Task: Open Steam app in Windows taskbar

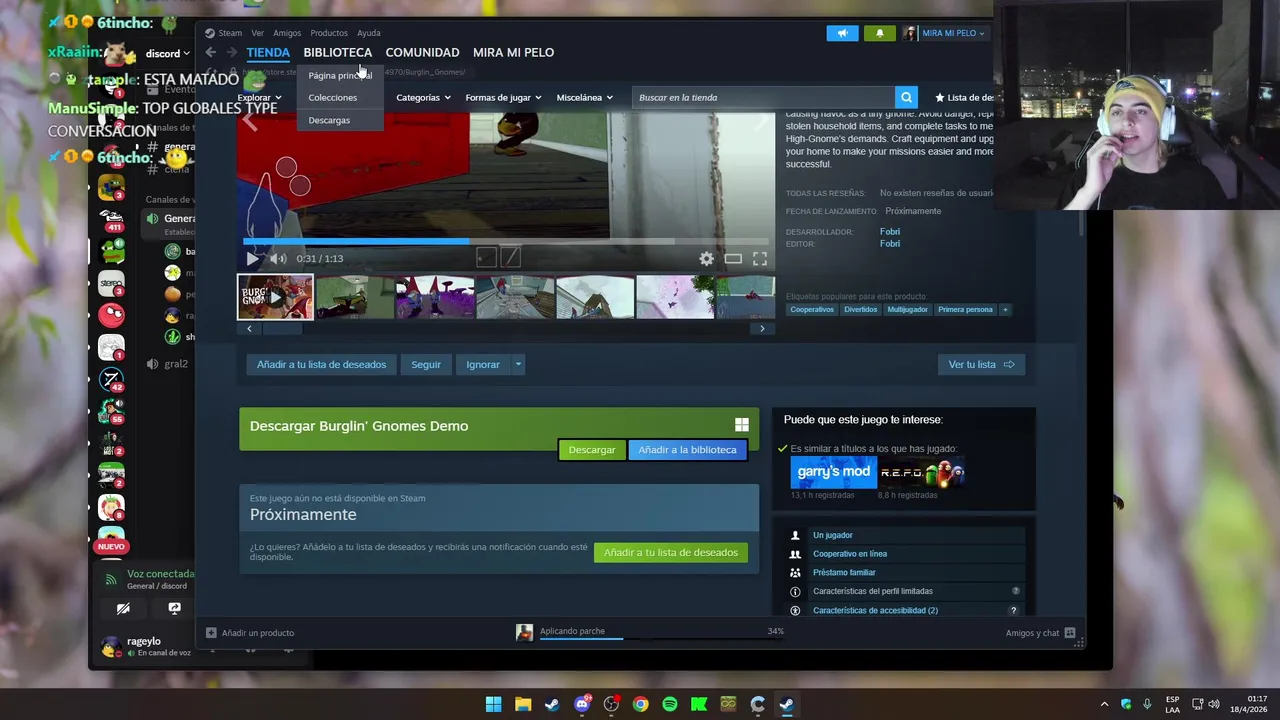Action: (787, 704)
